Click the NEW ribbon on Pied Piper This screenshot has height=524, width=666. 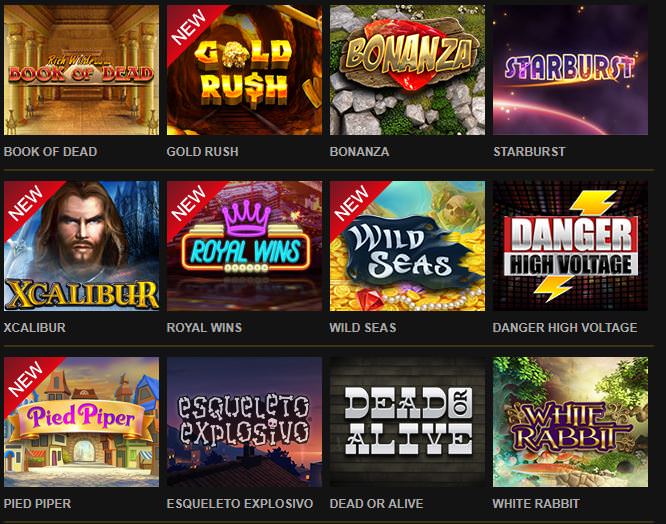point(24,378)
